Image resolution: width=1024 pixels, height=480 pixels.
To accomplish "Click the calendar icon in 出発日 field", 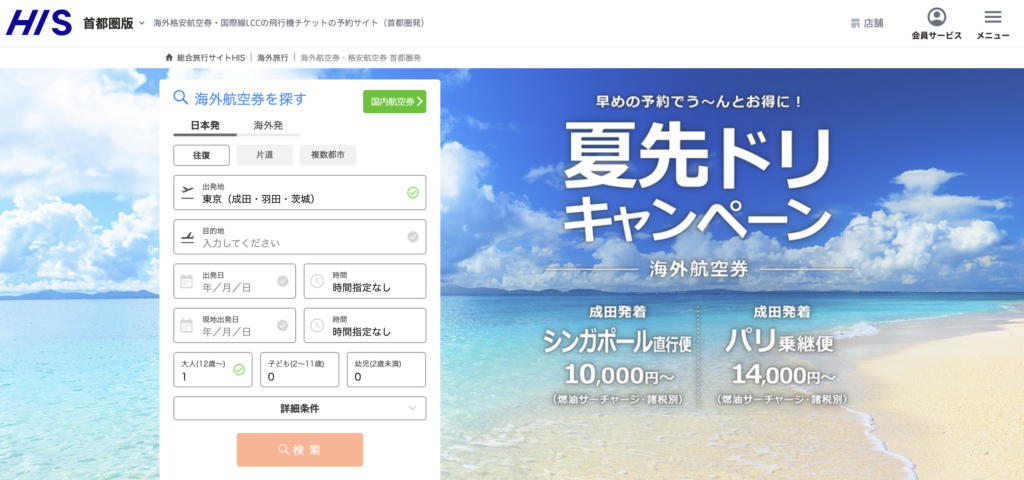I will (187, 281).
